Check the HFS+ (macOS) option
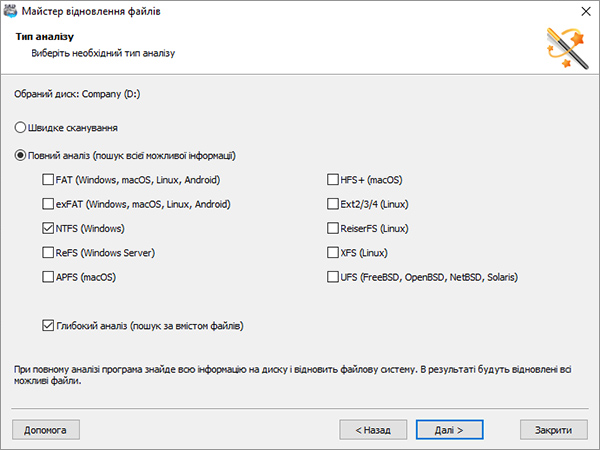 point(333,179)
